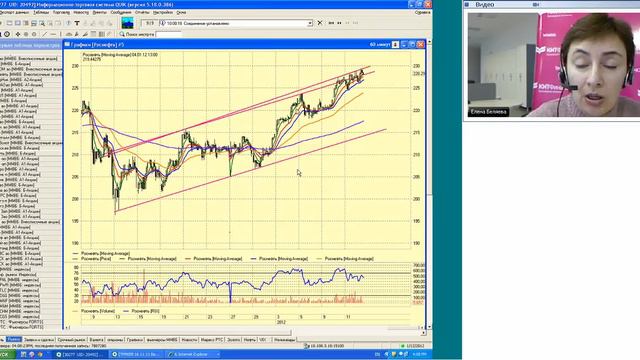Image resolution: width=640 pixels, height=360 pixels.
Task: Switch to the Срочный рынок tab
Action: (71, 340)
